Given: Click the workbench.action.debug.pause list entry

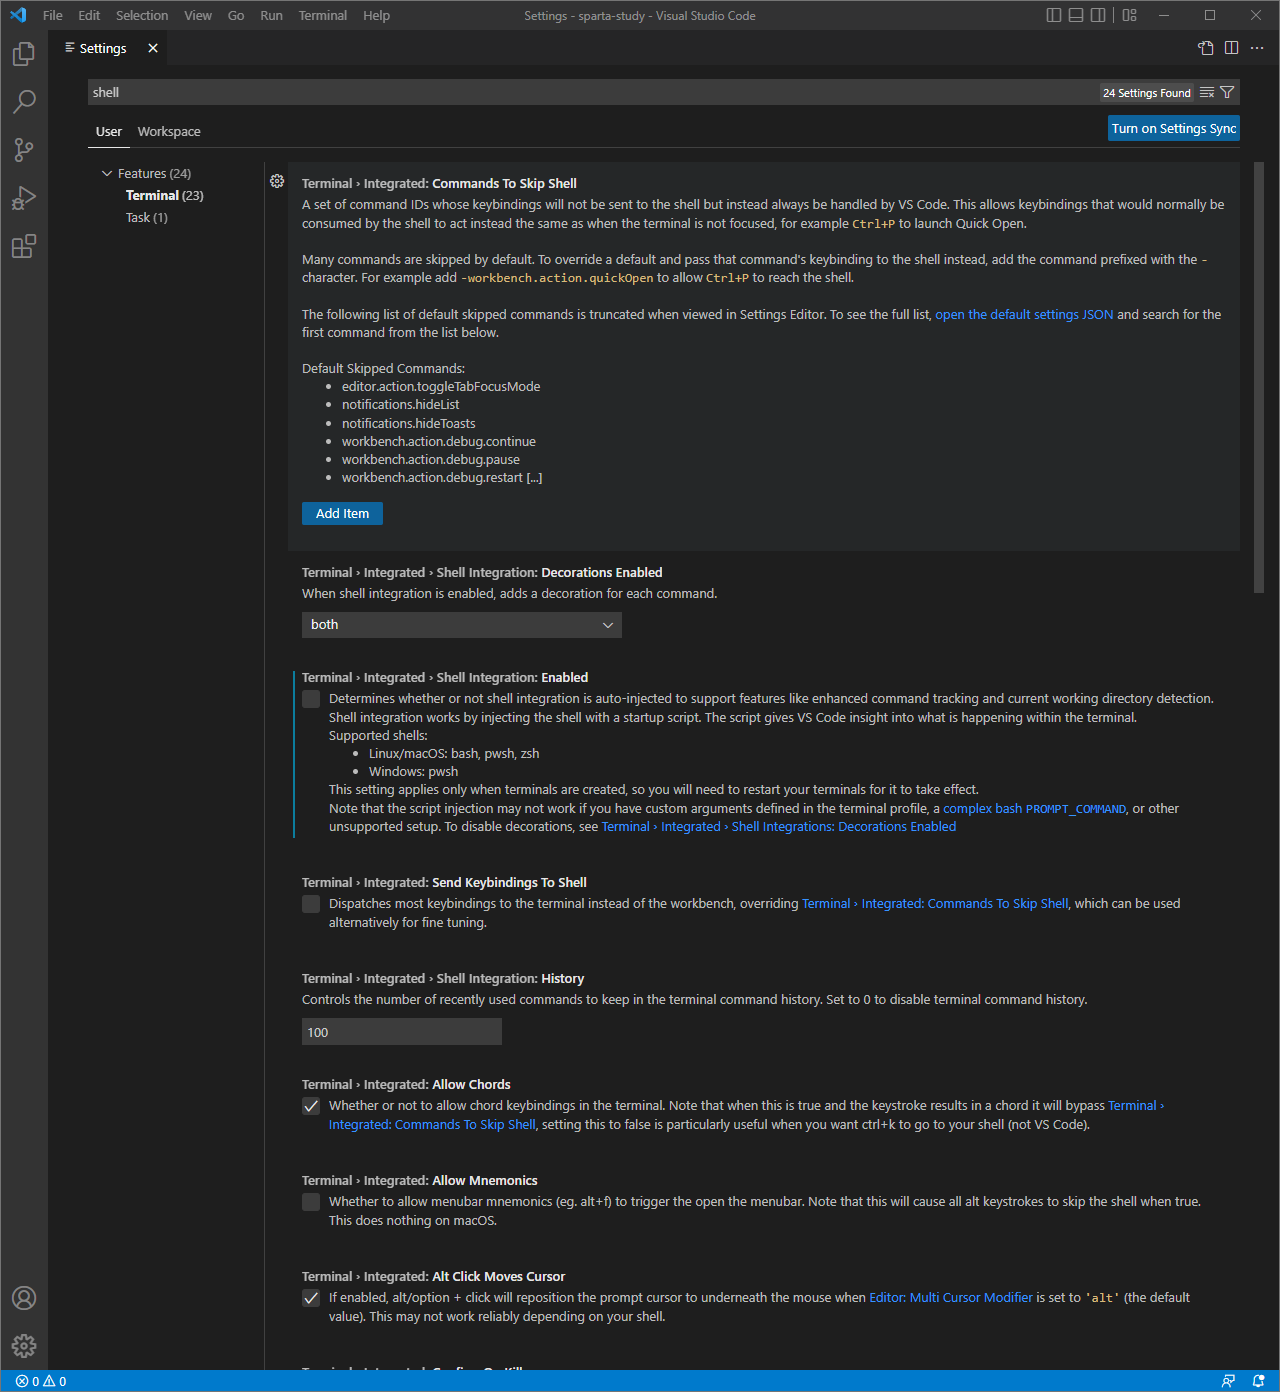Looking at the screenshot, I should (x=431, y=460).
